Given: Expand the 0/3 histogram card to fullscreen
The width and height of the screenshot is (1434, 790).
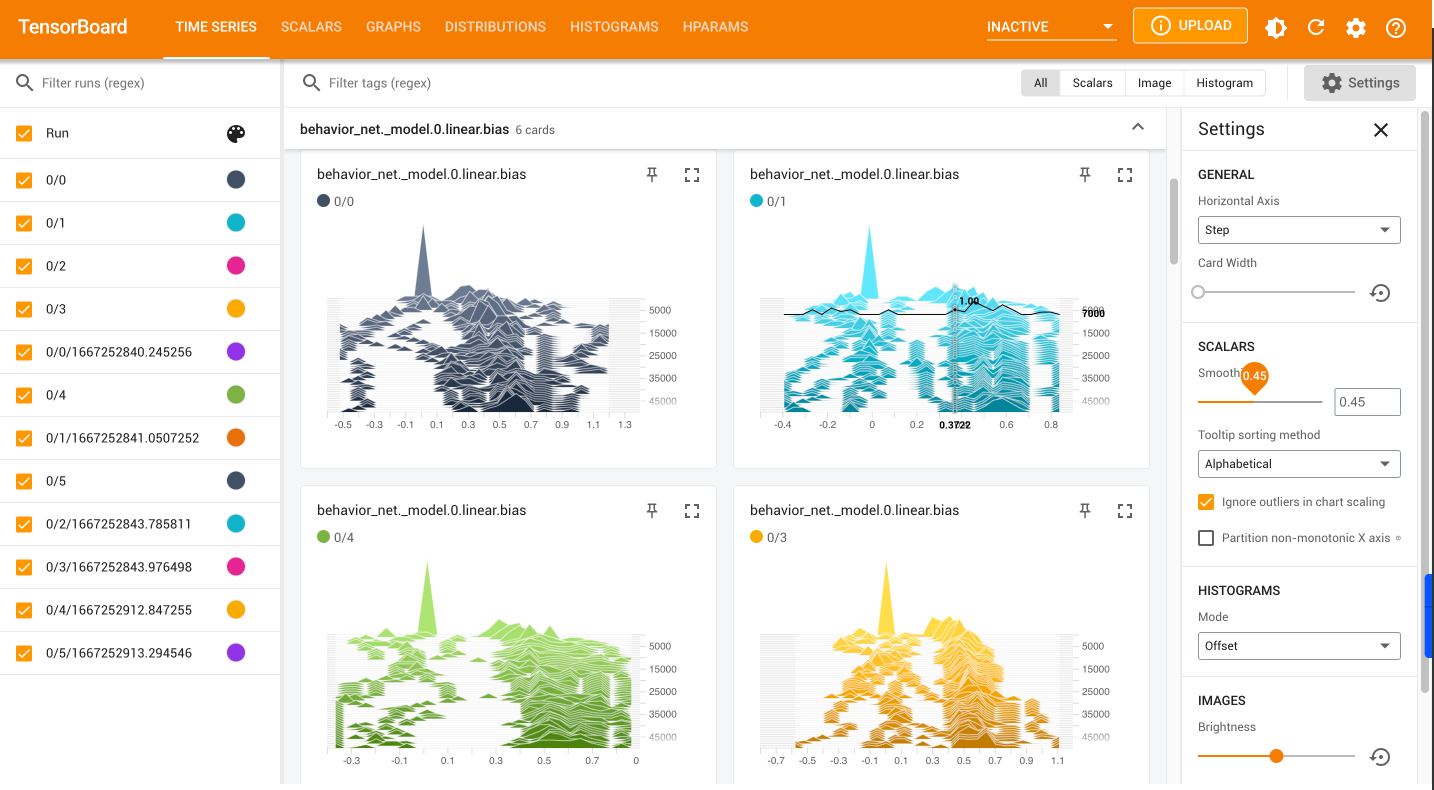Looking at the screenshot, I should pos(1125,511).
